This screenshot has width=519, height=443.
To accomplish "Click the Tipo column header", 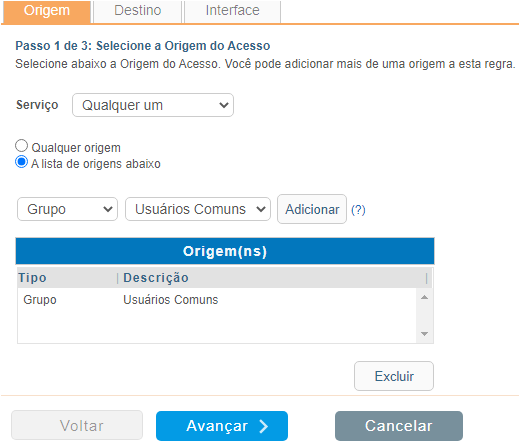I will (x=67, y=278).
